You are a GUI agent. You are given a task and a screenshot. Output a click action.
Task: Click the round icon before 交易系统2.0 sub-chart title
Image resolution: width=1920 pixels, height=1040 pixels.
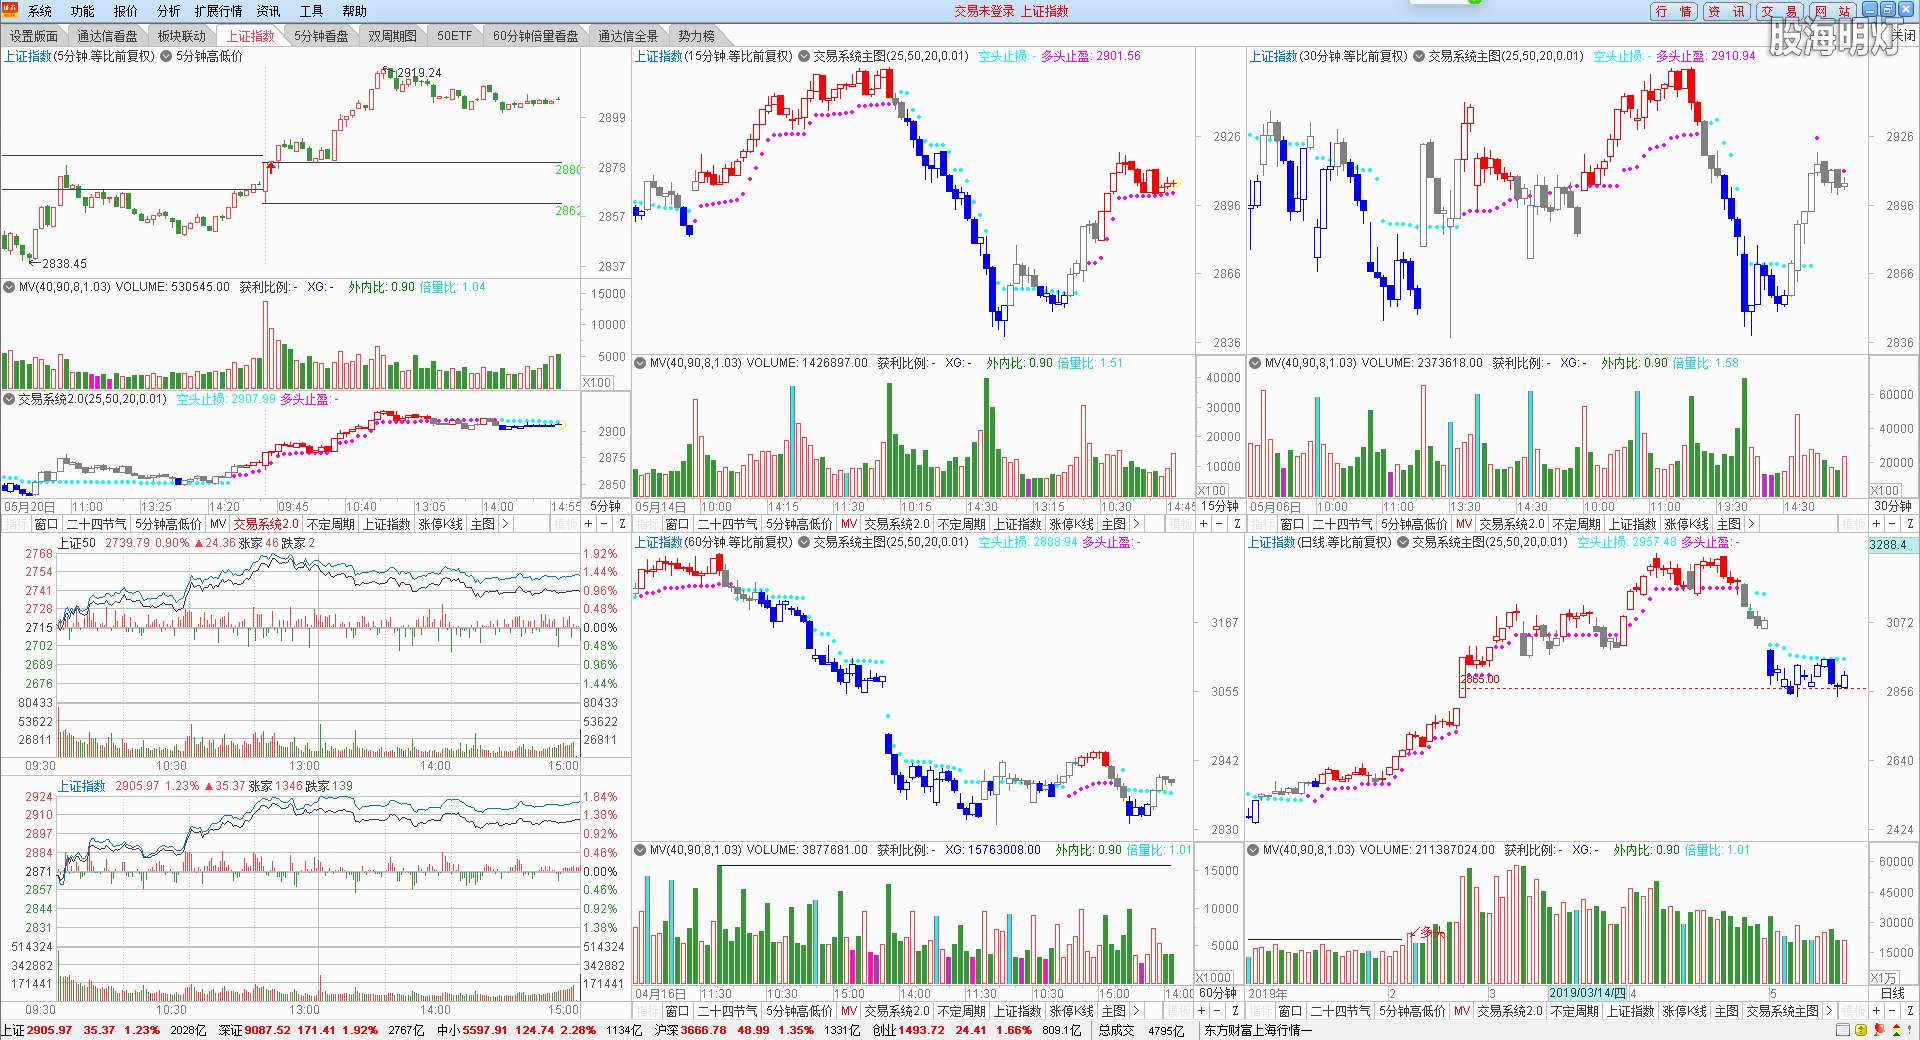[9, 399]
